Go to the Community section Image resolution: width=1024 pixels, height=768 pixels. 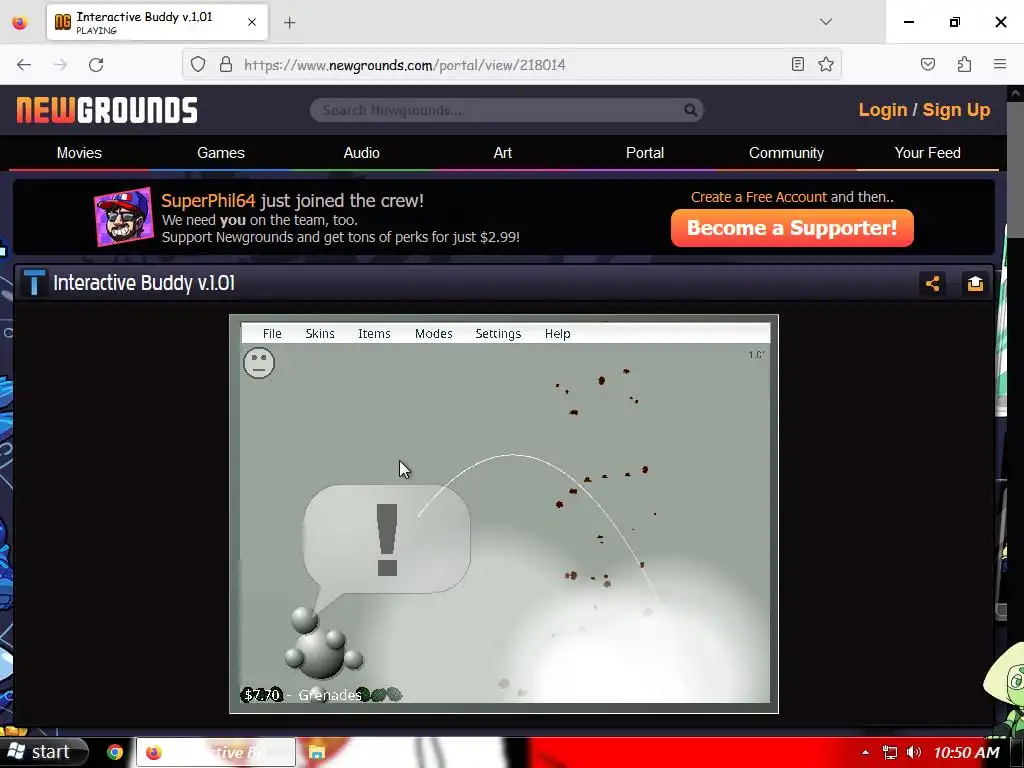pos(786,153)
